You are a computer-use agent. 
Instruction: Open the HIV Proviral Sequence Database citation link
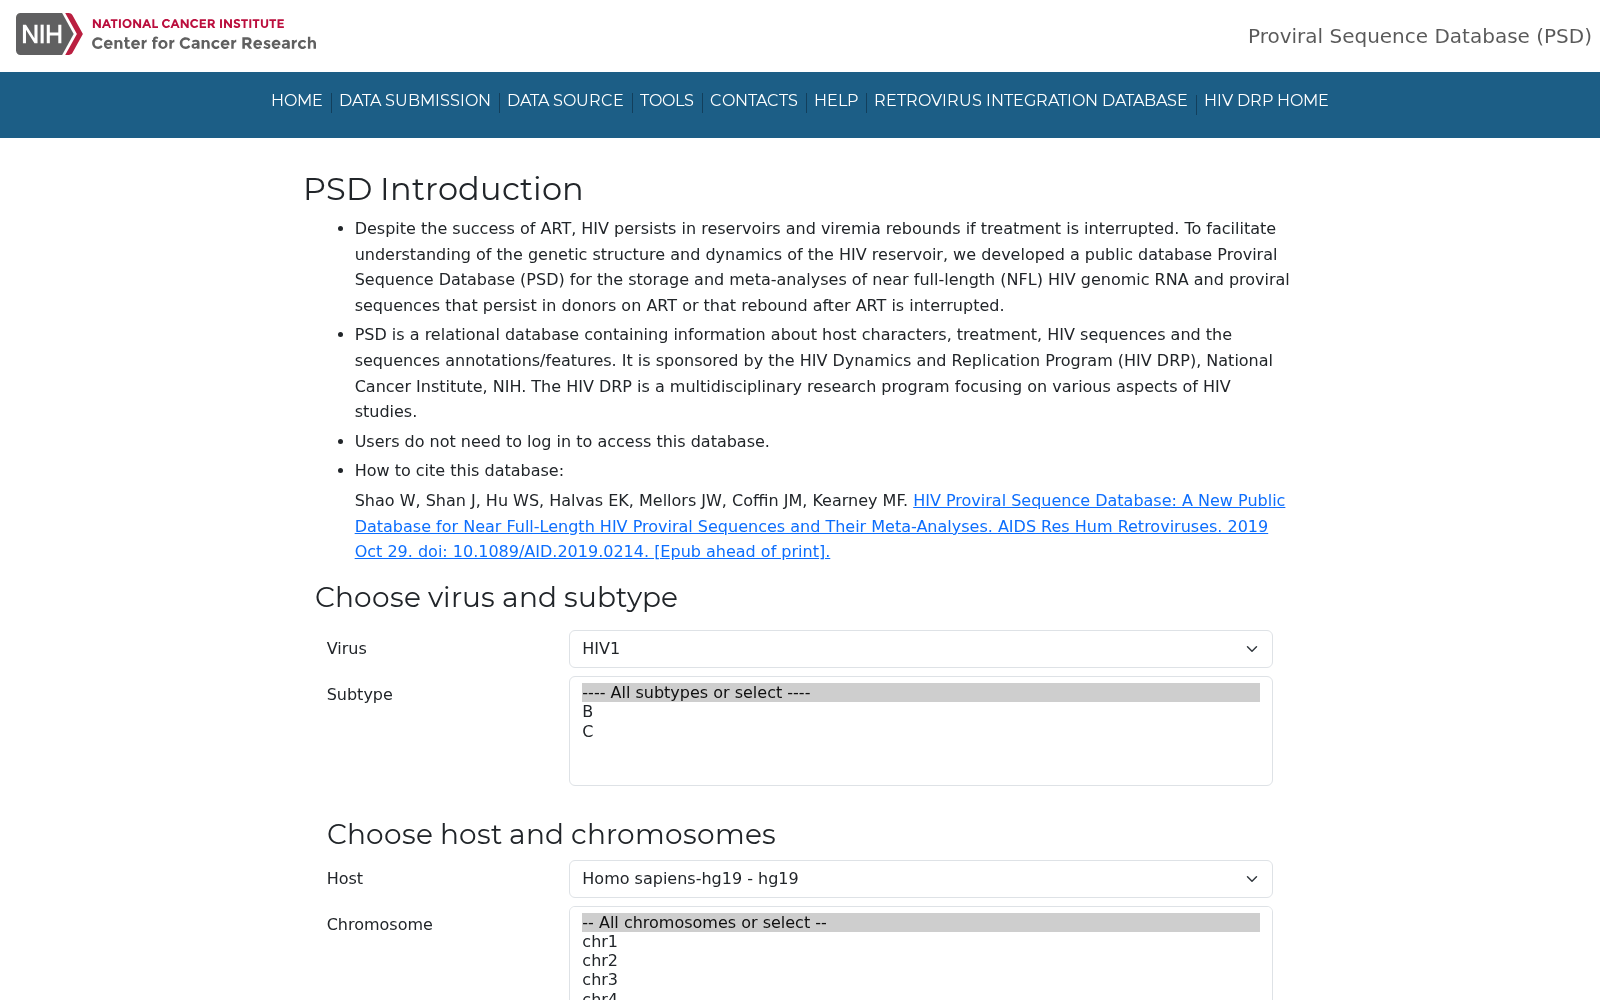[x=820, y=526]
